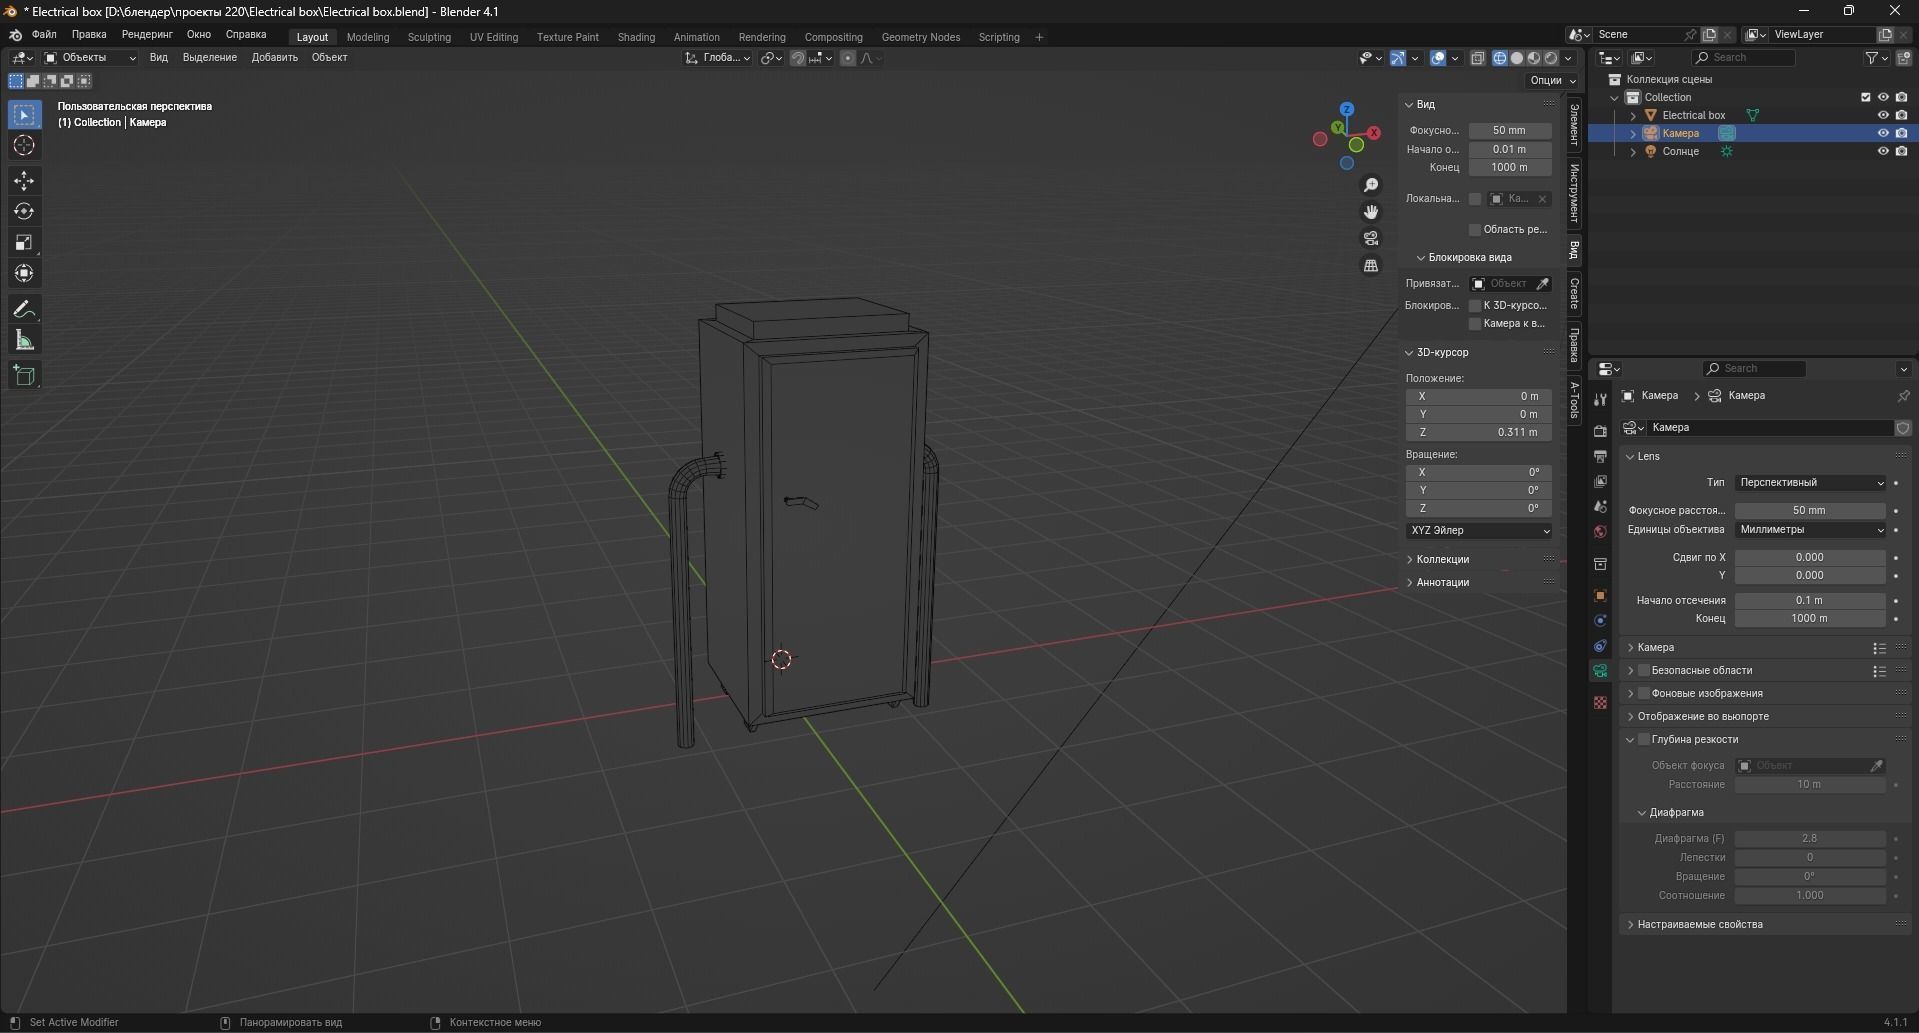Image resolution: width=1919 pixels, height=1033 pixels.
Task: Open the Object properties tab icon
Action: pos(1600,595)
